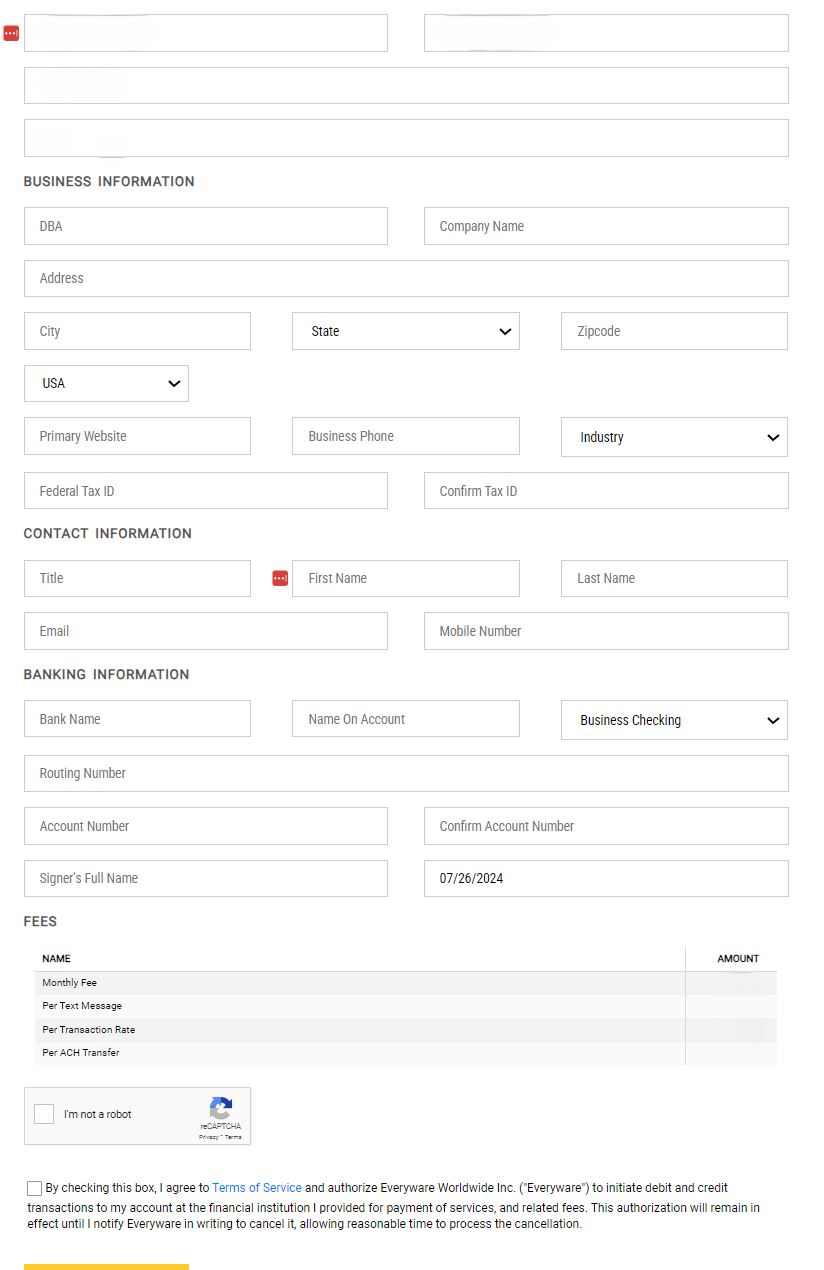The width and height of the screenshot is (824, 1270).
Task: Click the date field showing 07/26/2024
Action: [606, 878]
